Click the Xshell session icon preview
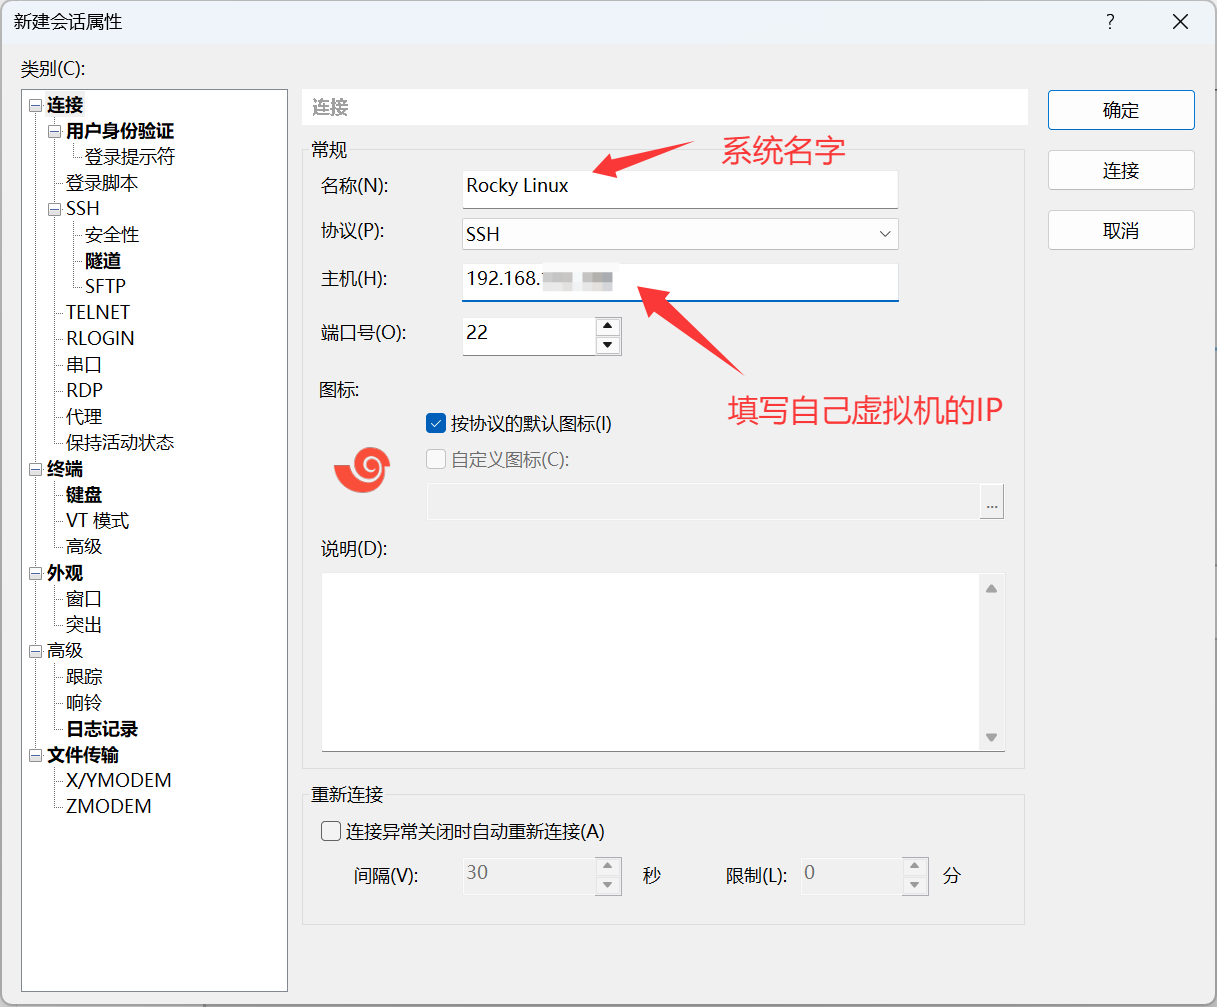The width and height of the screenshot is (1217, 1007). click(361, 469)
